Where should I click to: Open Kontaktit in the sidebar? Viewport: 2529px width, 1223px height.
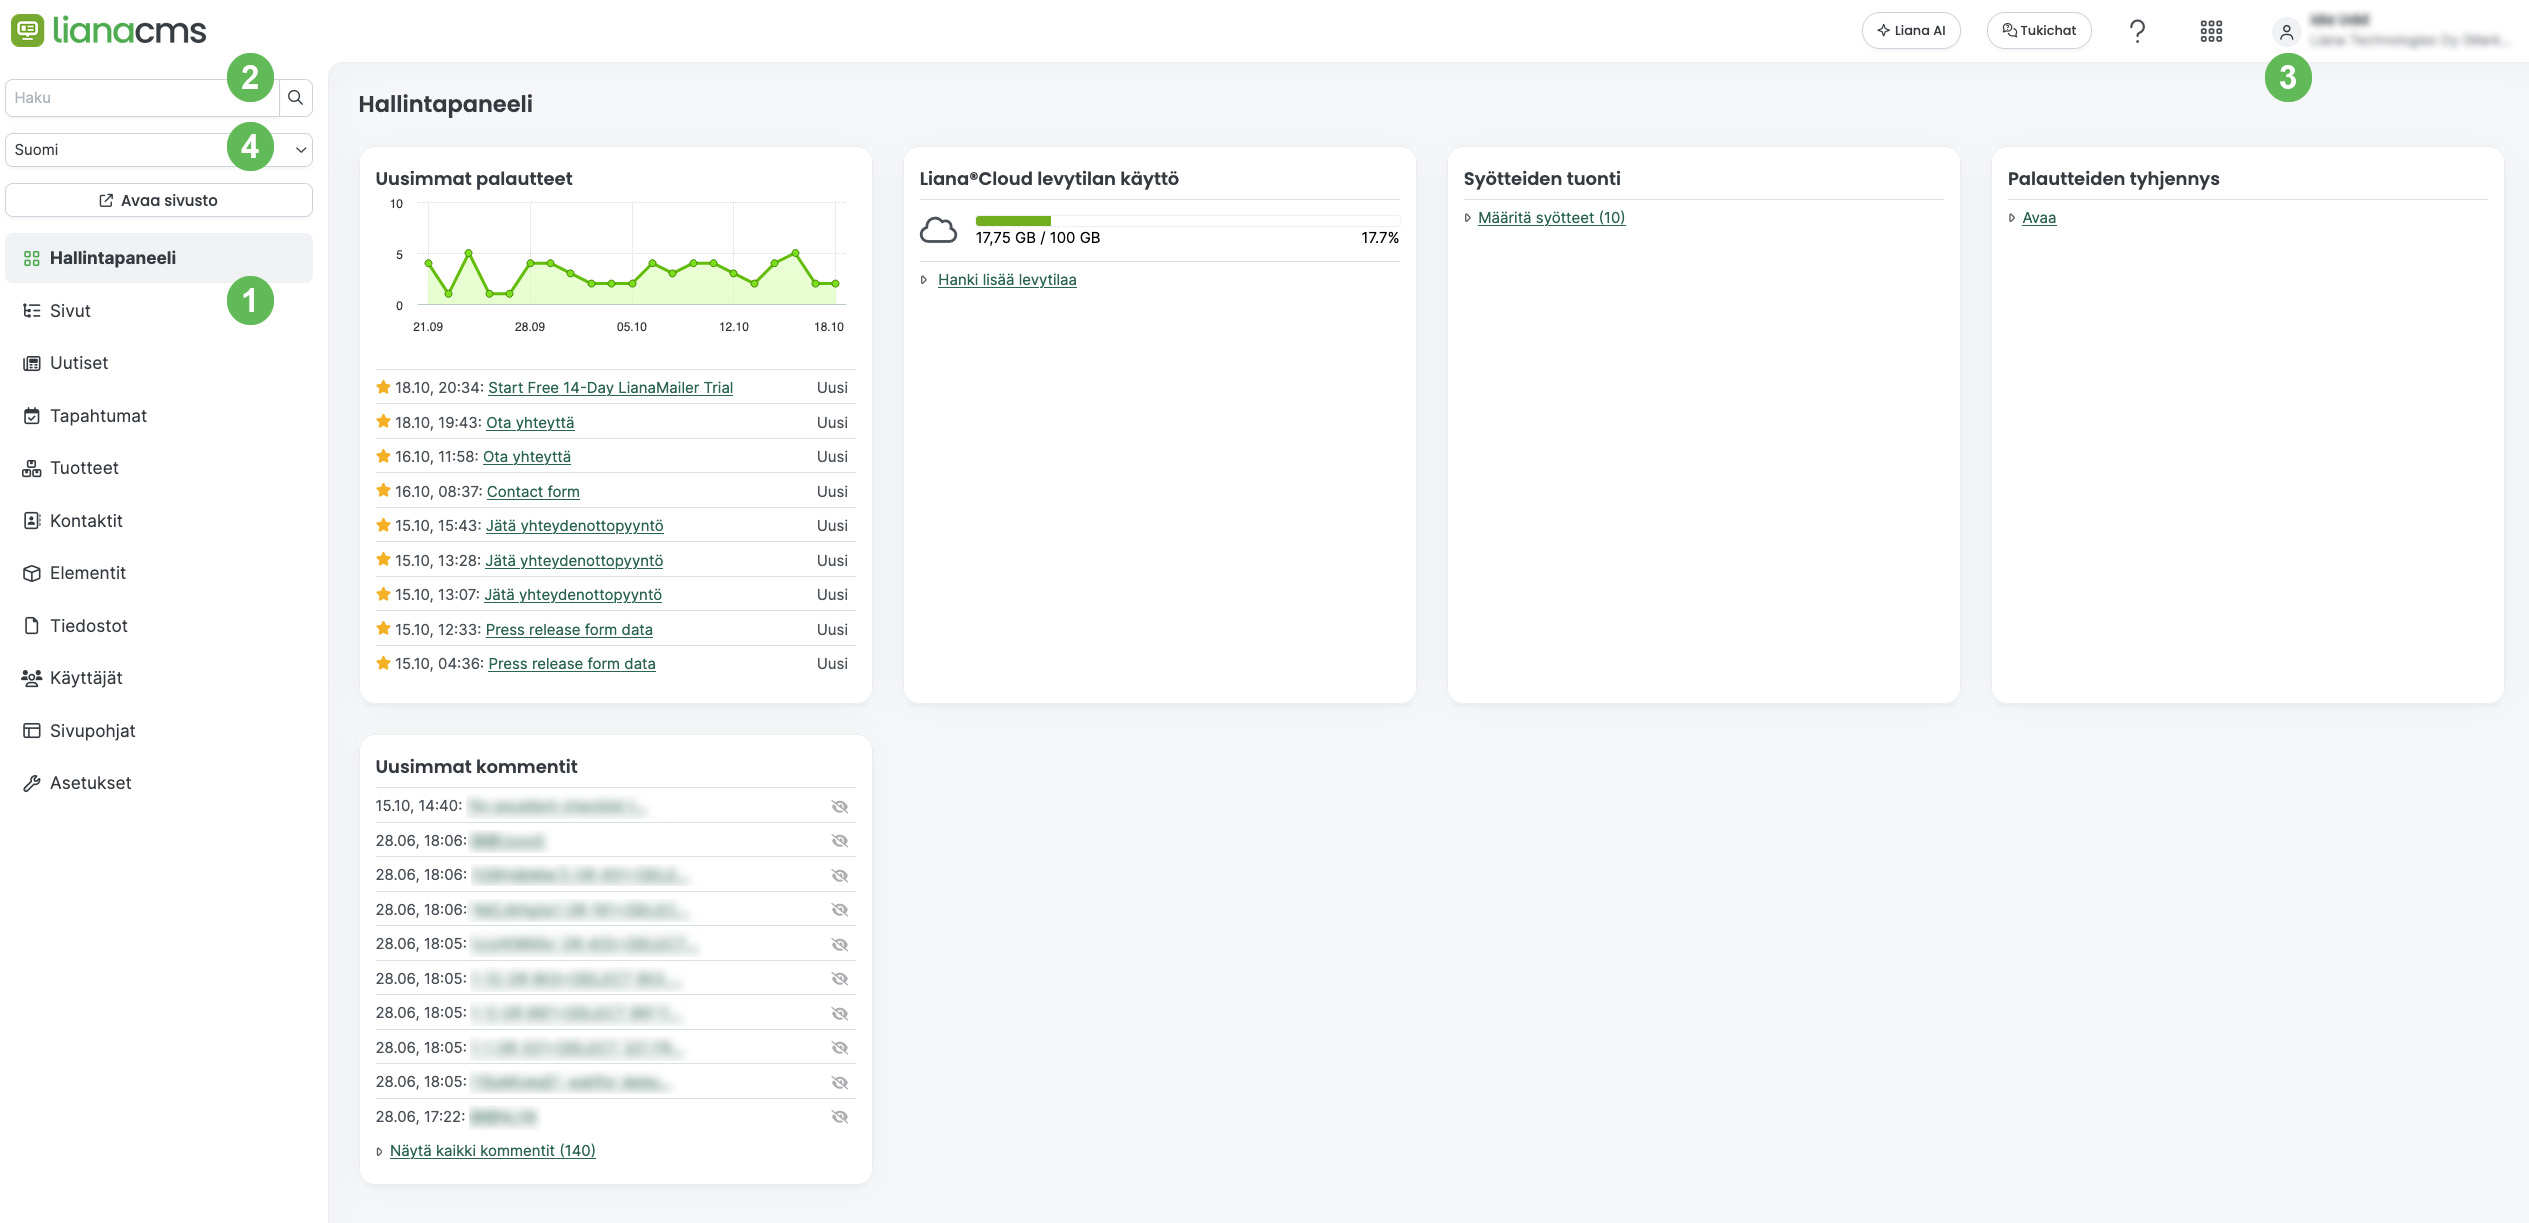[159, 521]
